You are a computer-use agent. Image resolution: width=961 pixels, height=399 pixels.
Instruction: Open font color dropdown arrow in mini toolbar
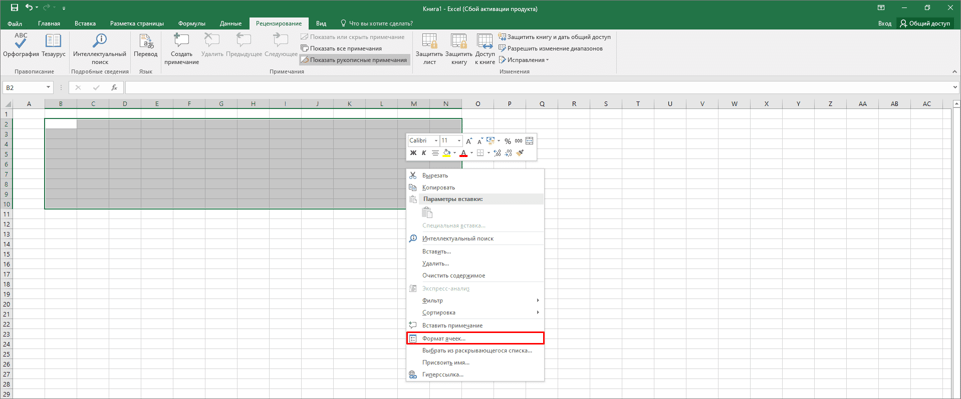[x=471, y=153]
